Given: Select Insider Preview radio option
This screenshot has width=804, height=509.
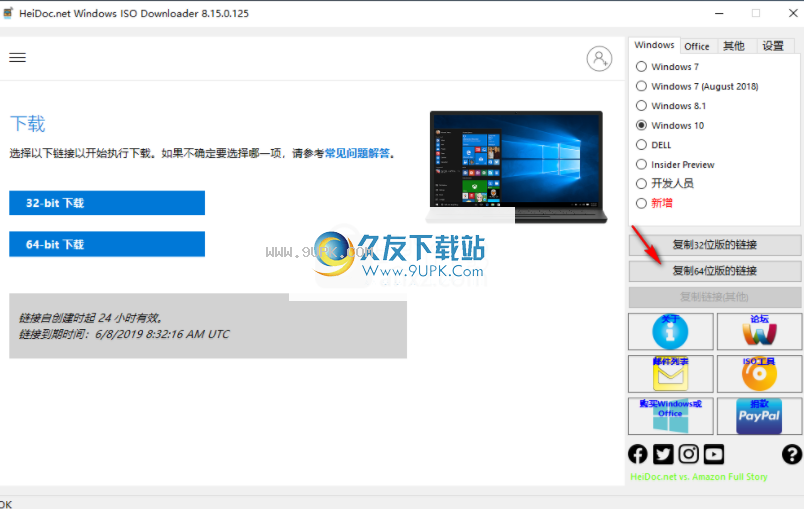Looking at the screenshot, I should pyautogui.click(x=675, y=164).
